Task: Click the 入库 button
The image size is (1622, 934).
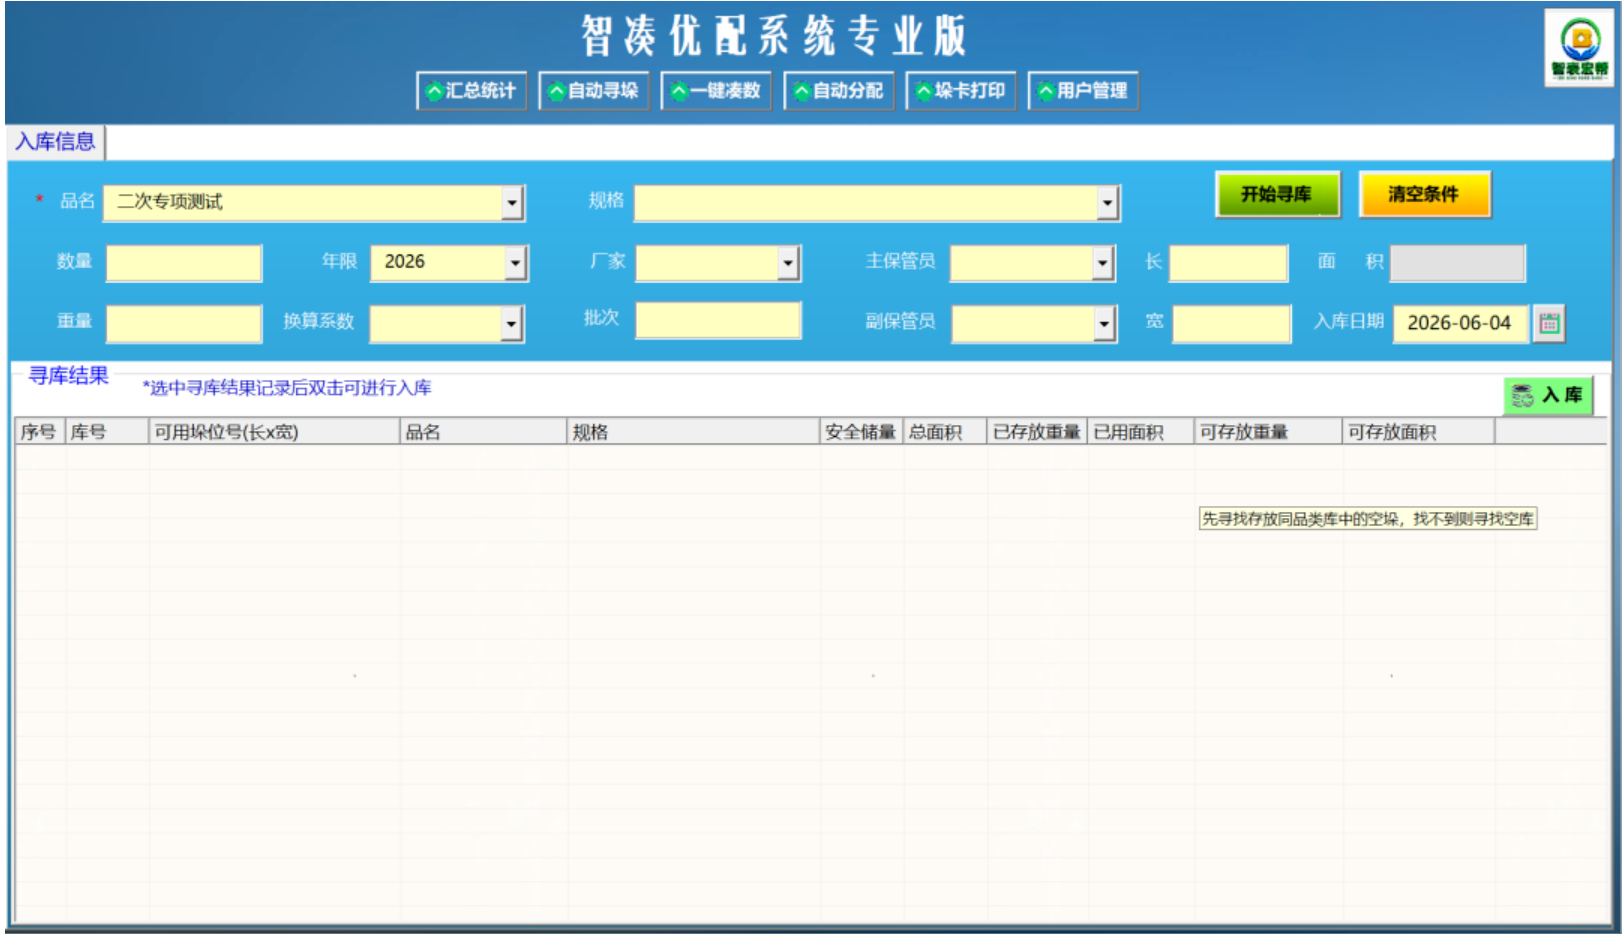Action: click(1548, 395)
